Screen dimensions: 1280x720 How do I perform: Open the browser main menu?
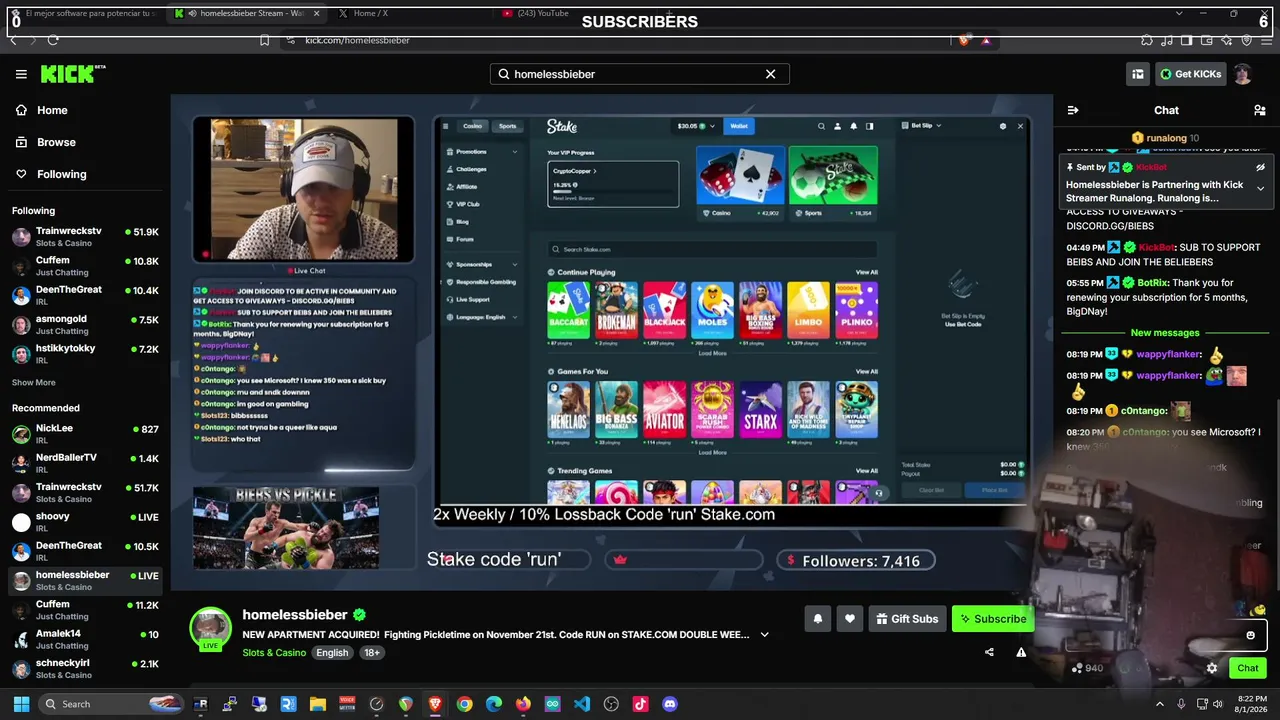(1266, 40)
